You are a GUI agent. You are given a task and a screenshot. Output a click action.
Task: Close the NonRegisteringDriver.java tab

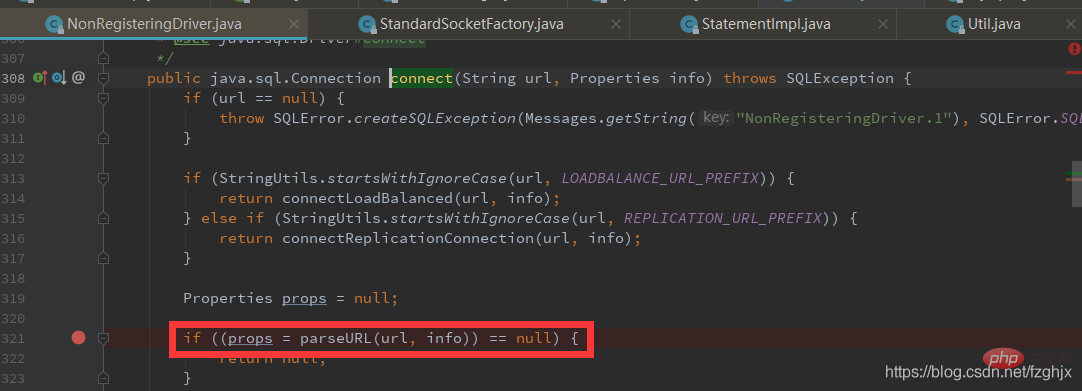tap(295, 25)
